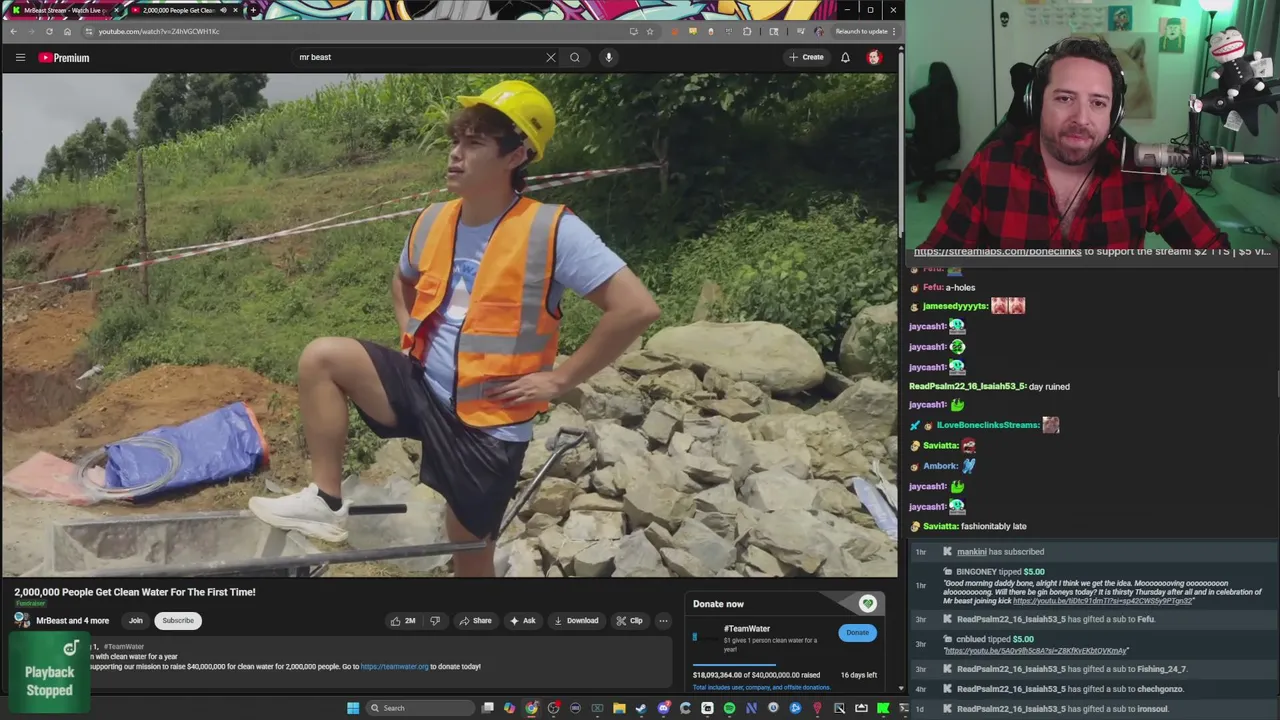The height and width of the screenshot is (720, 1280).
Task: Open cnblued's tipped youtu.be link
Action: point(1036,650)
